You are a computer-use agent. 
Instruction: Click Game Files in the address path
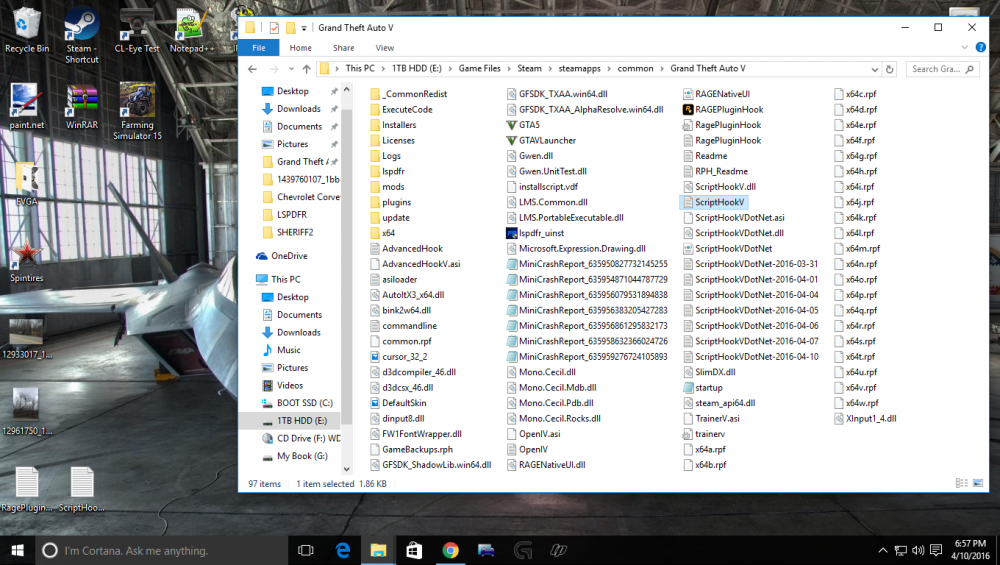point(480,69)
